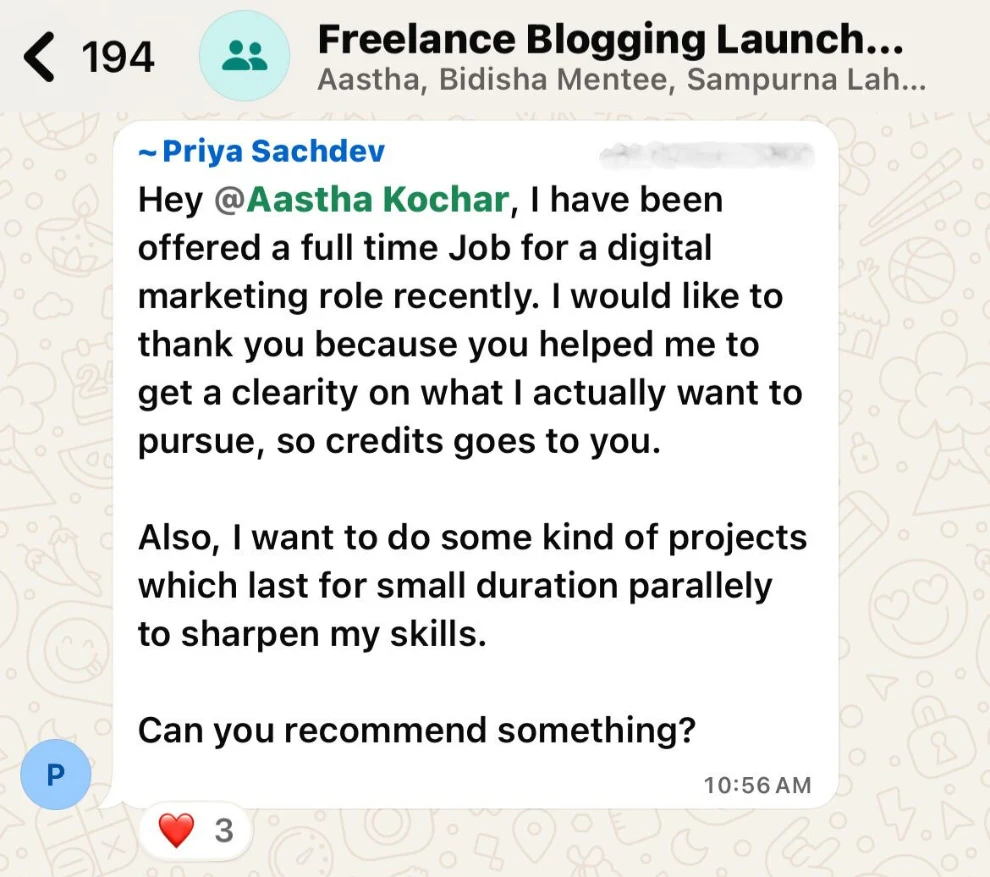Tap "thank you because you helped" line
Viewport: 990px width, 877px height.
[x=448, y=345]
